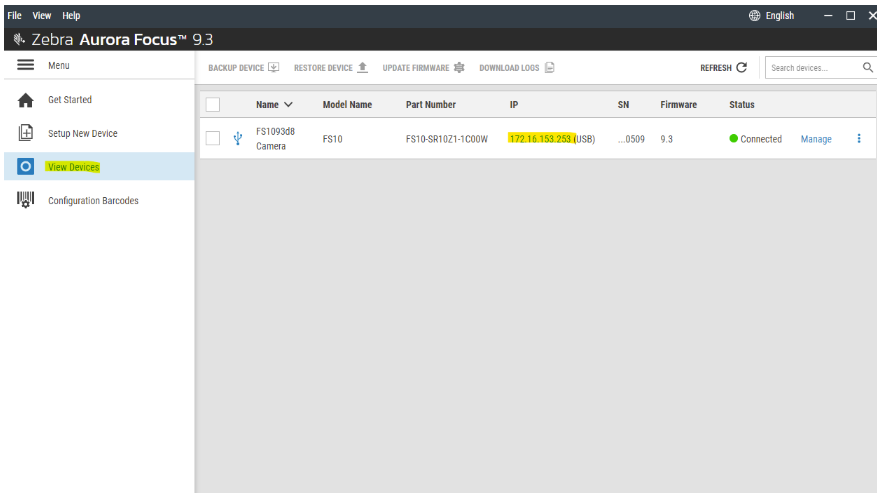This screenshot has height=493, width=880.
Task: Click the Model Name column header
Action: [x=347, y=104]
